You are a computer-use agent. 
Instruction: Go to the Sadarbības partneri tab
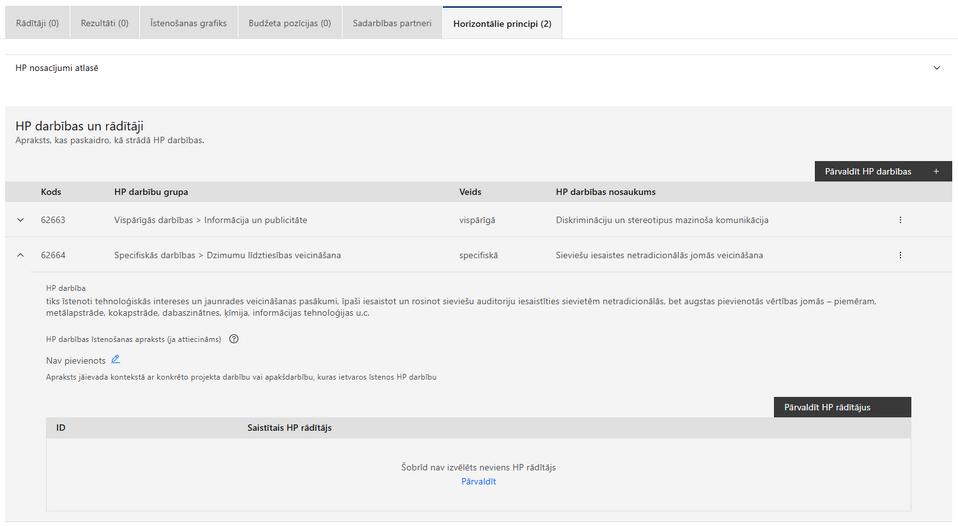coord(391,23)
